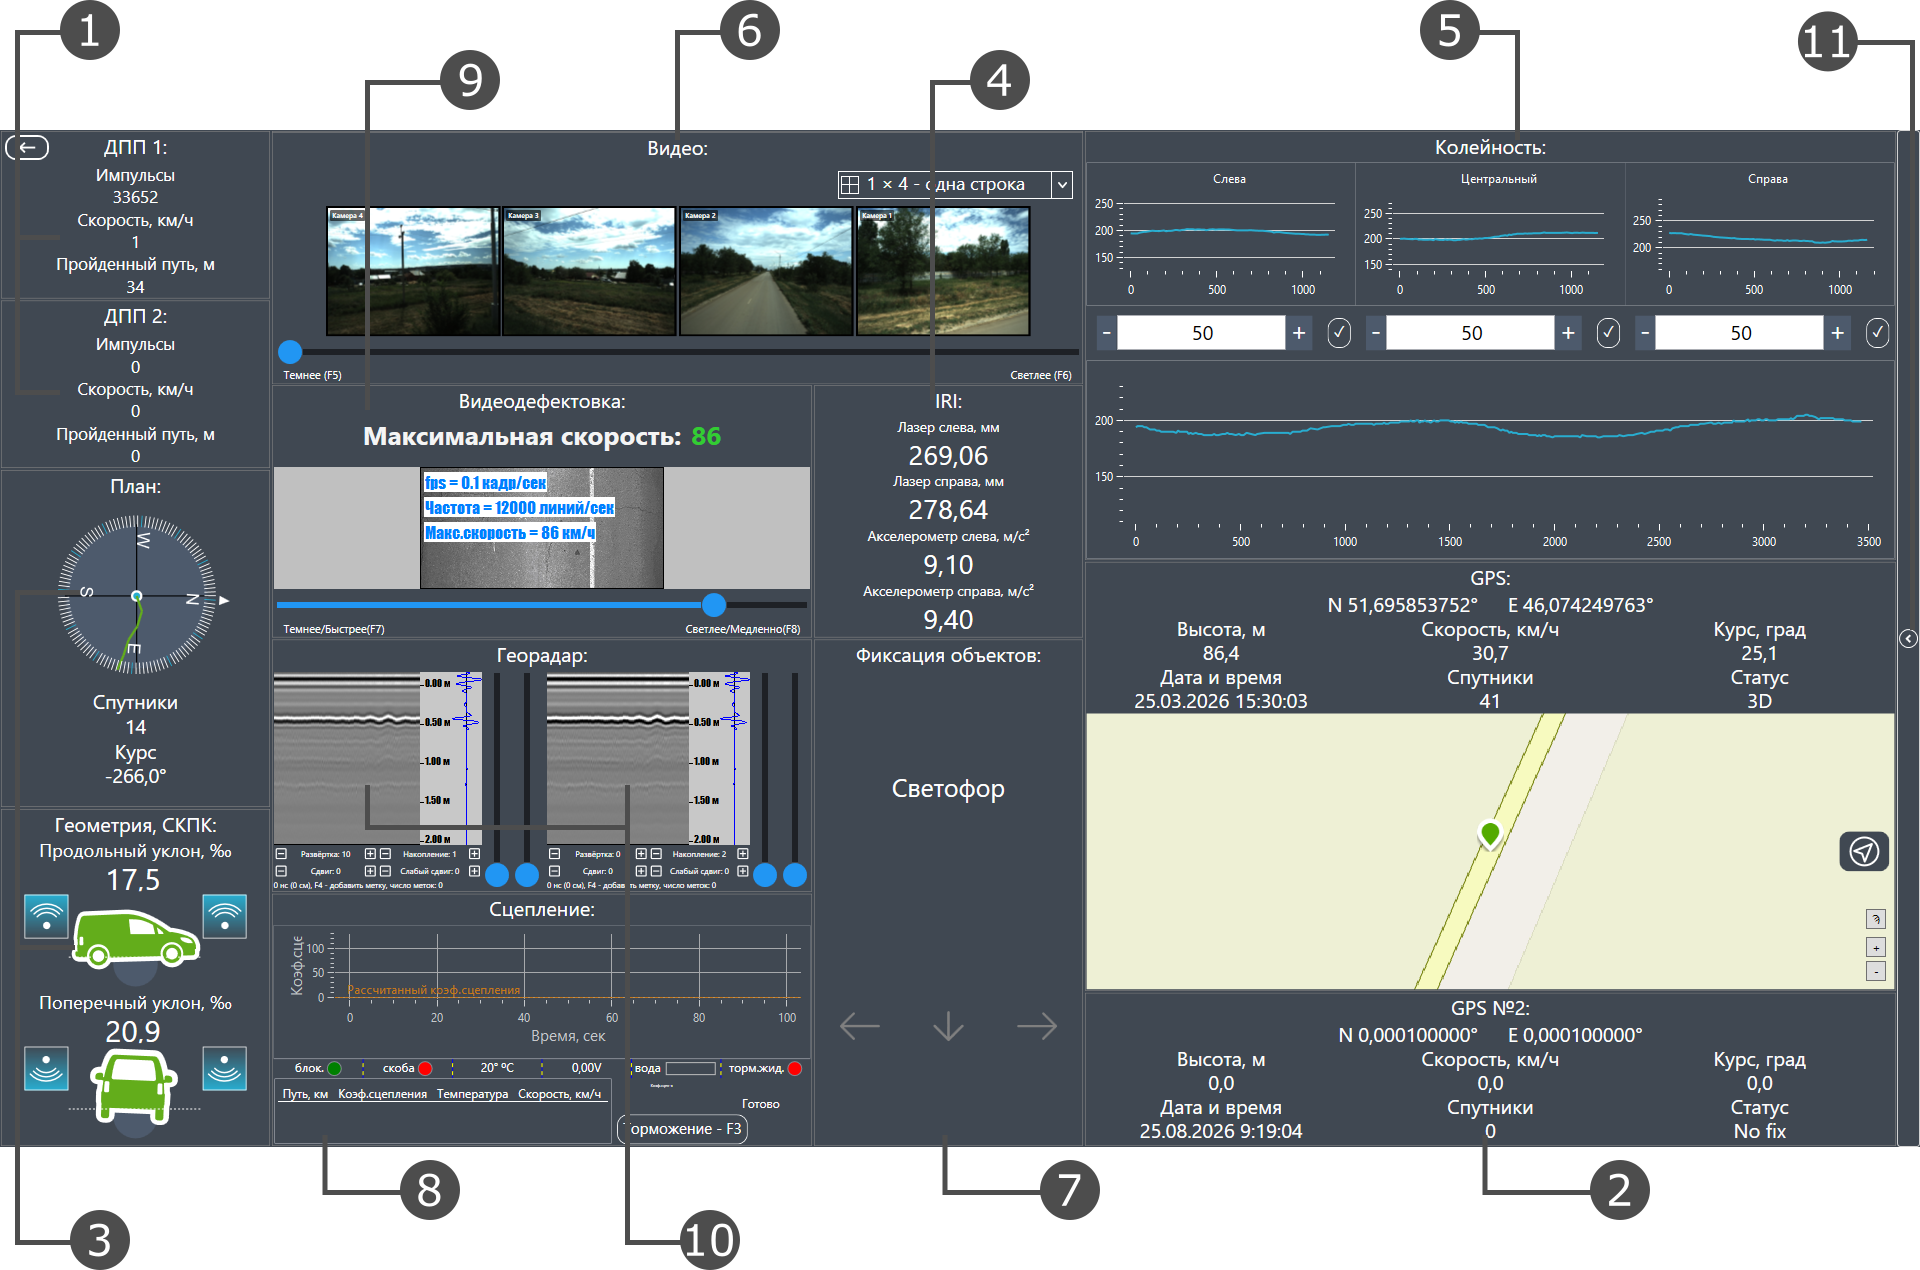Decrease the Слева rut threshold value
Viewport: 1920px width, 1270px height.
click(x=1106, y=333)
